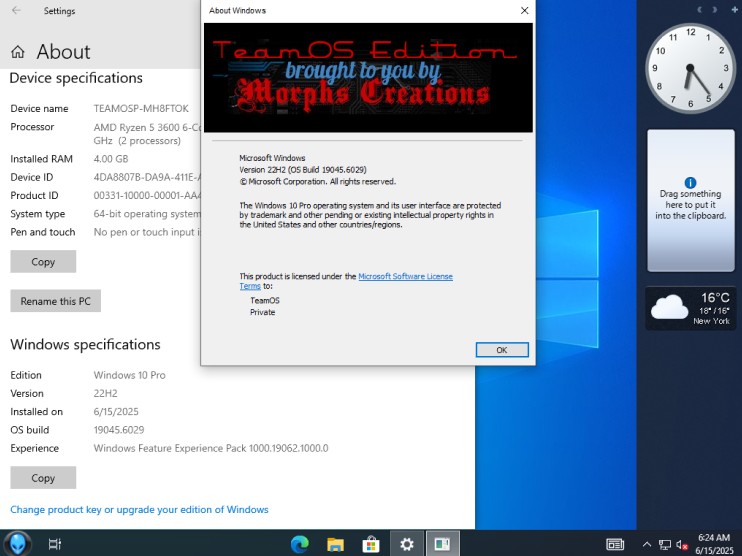Copy device specifications
Viewport: 742px width, 556px height.
43,262
